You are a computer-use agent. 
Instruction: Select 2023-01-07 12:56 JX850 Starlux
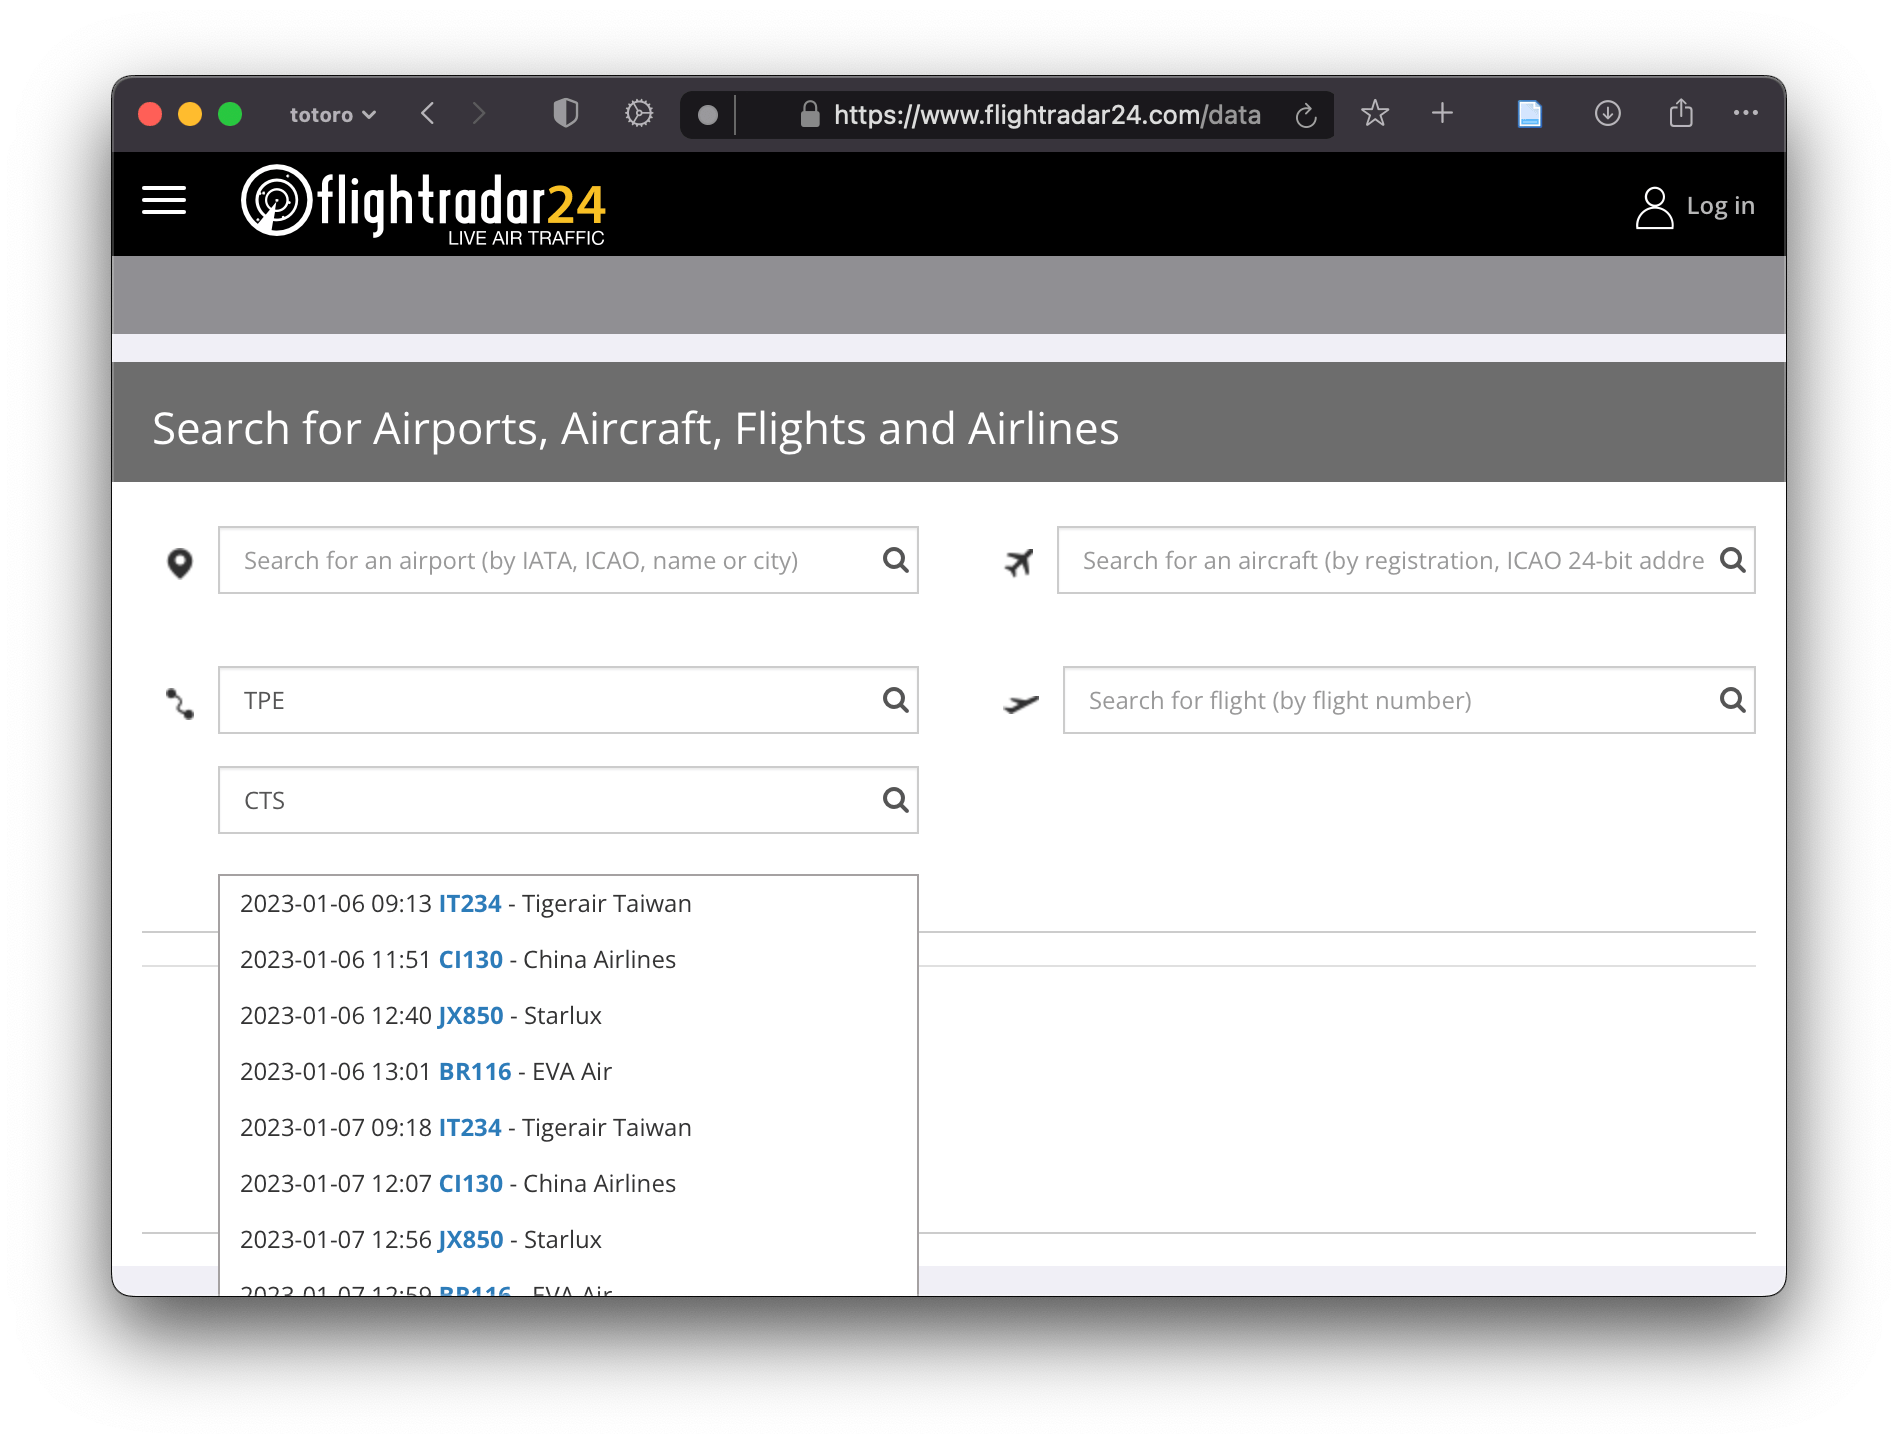568,1240
